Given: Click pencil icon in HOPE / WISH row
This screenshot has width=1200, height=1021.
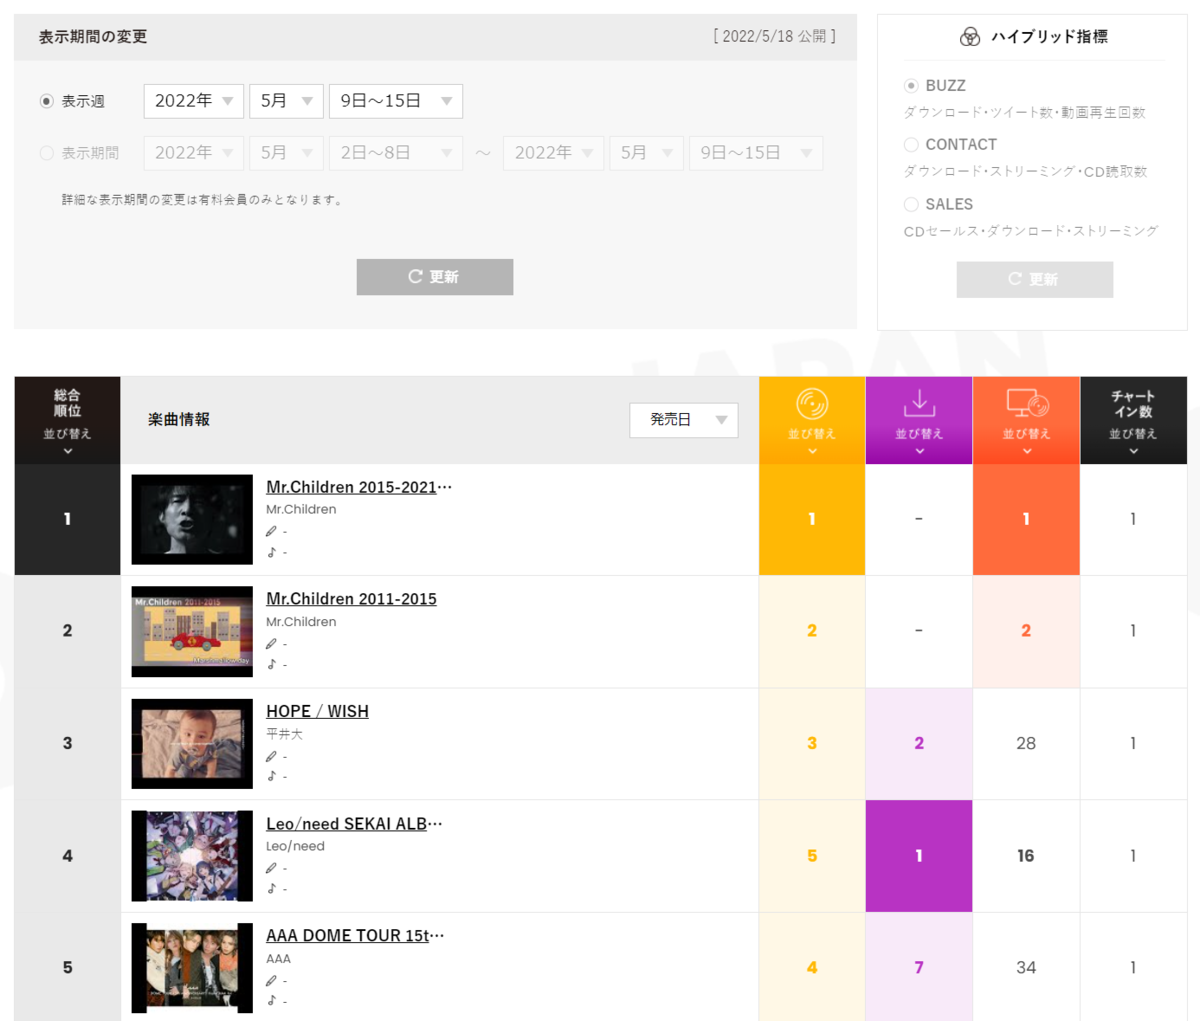Looking at the screenshot, I should [x=271, y=756].
